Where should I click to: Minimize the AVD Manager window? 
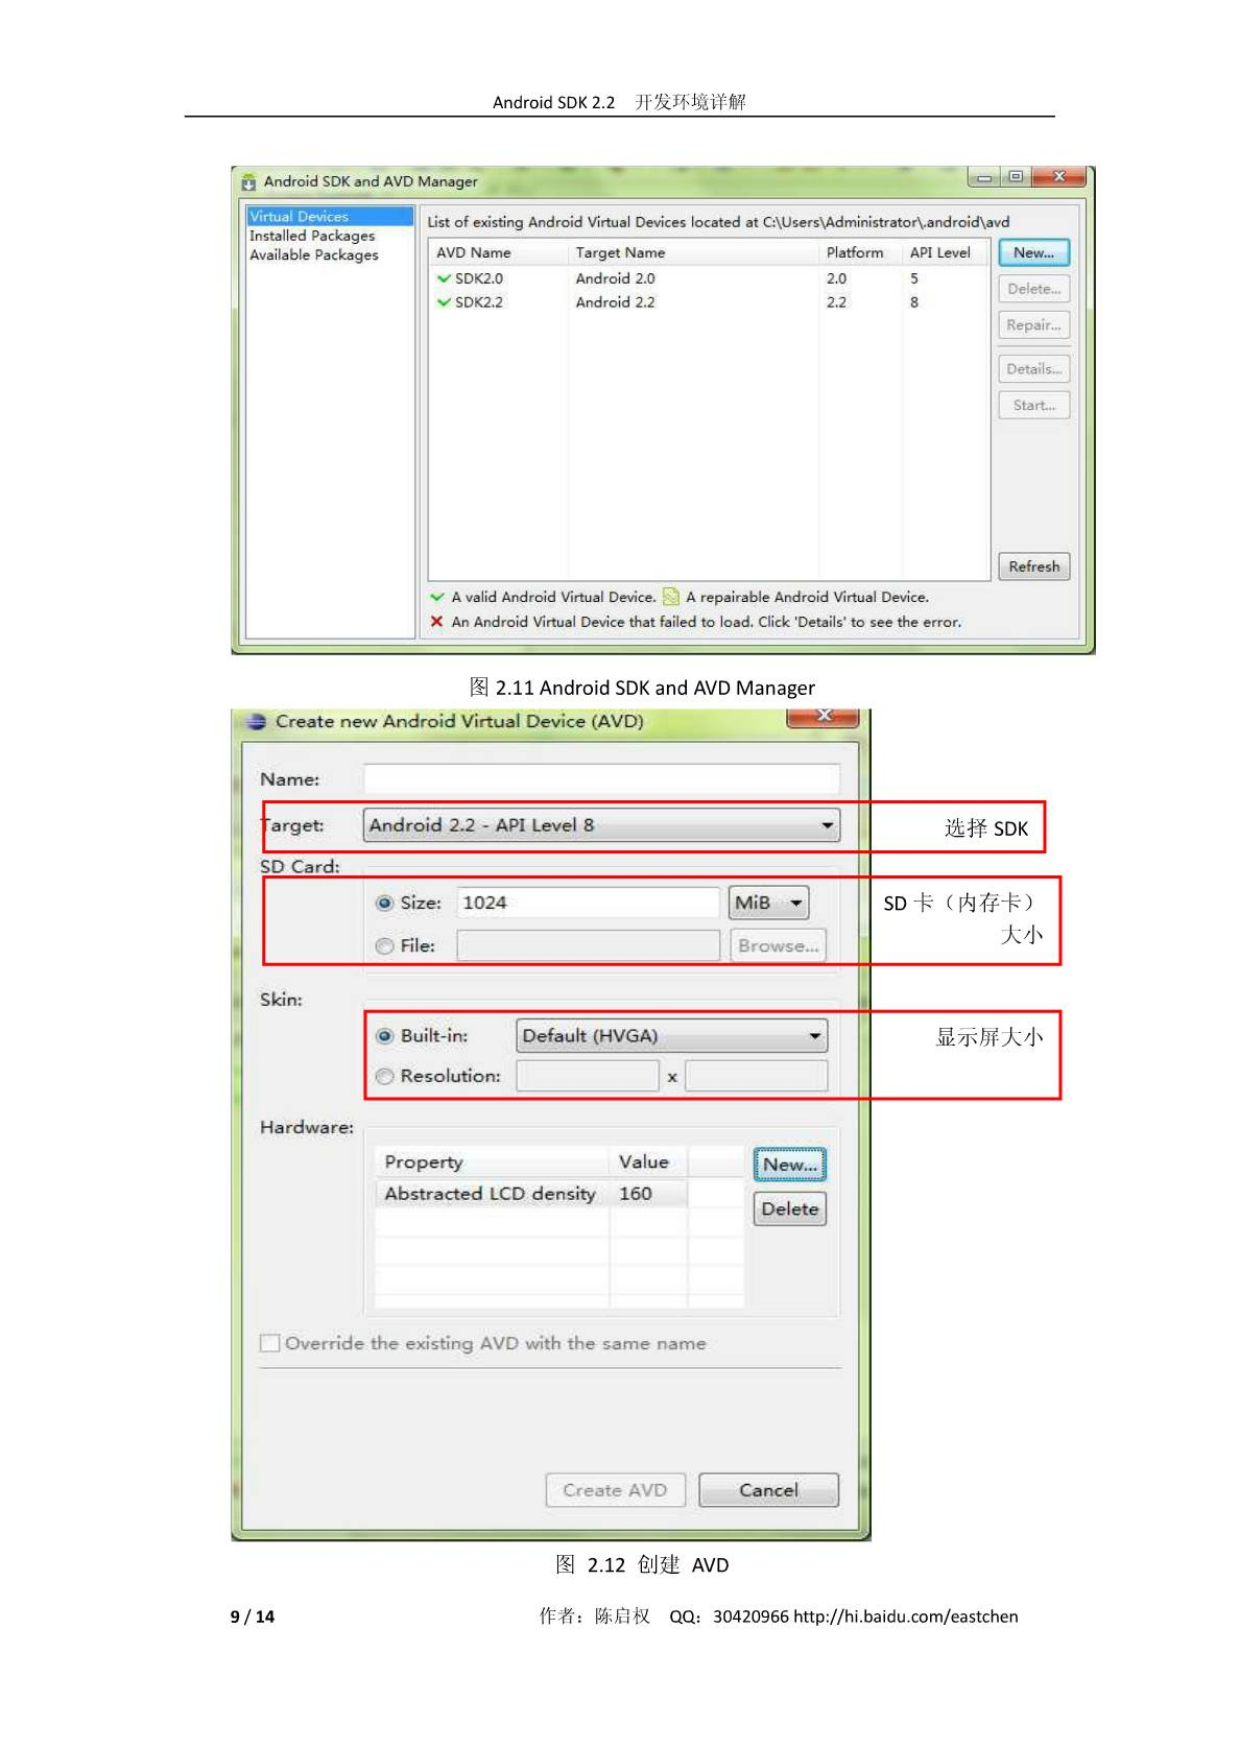[984, 177]
